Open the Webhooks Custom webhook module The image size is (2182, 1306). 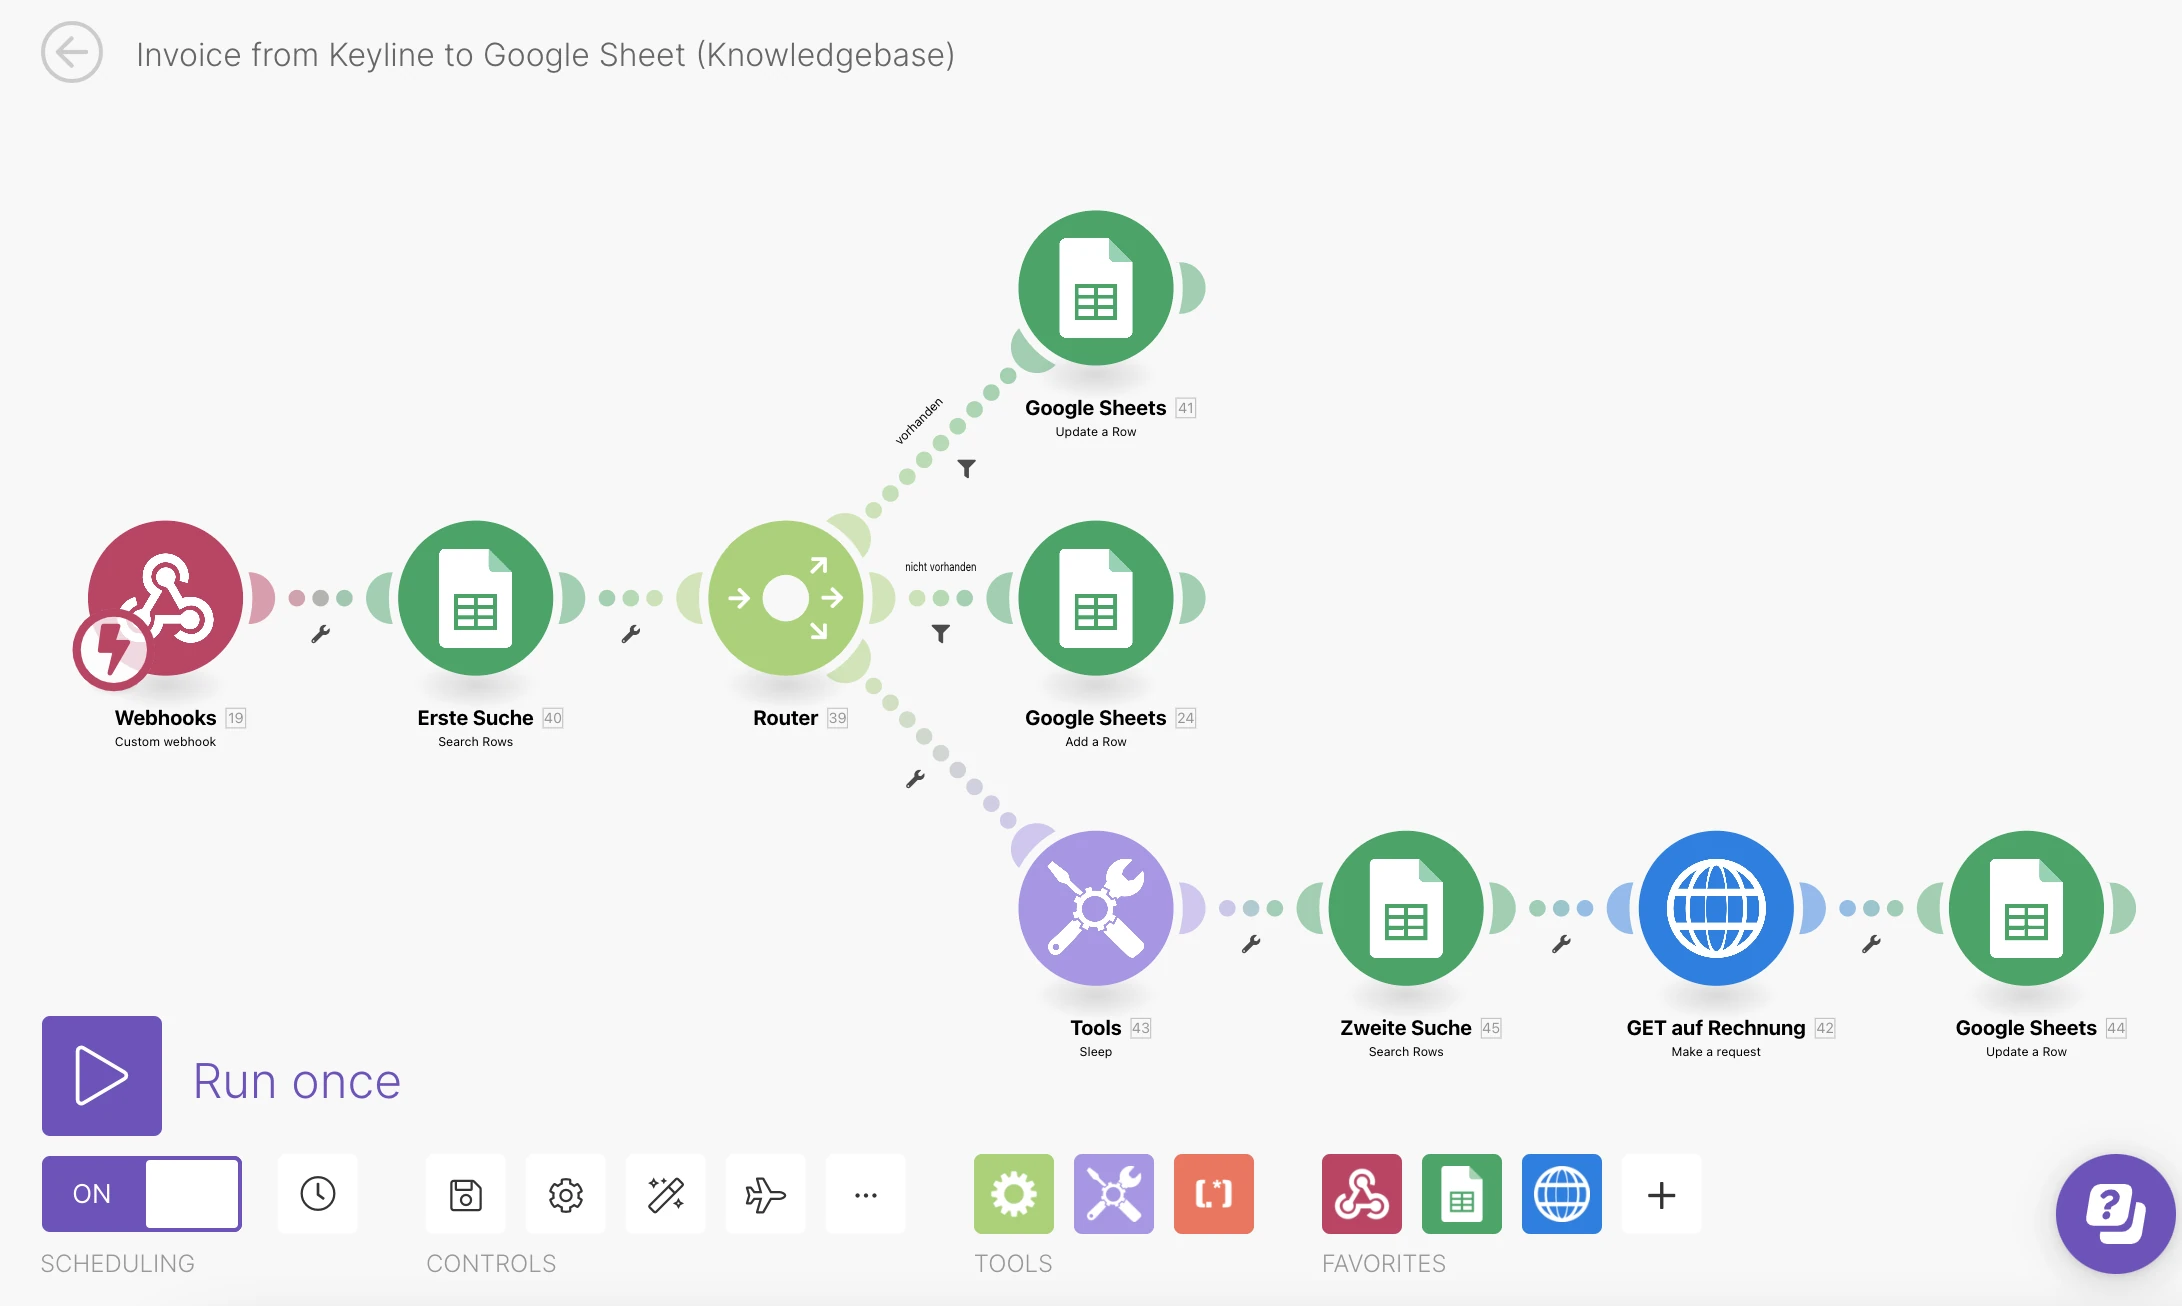(166, 598)
